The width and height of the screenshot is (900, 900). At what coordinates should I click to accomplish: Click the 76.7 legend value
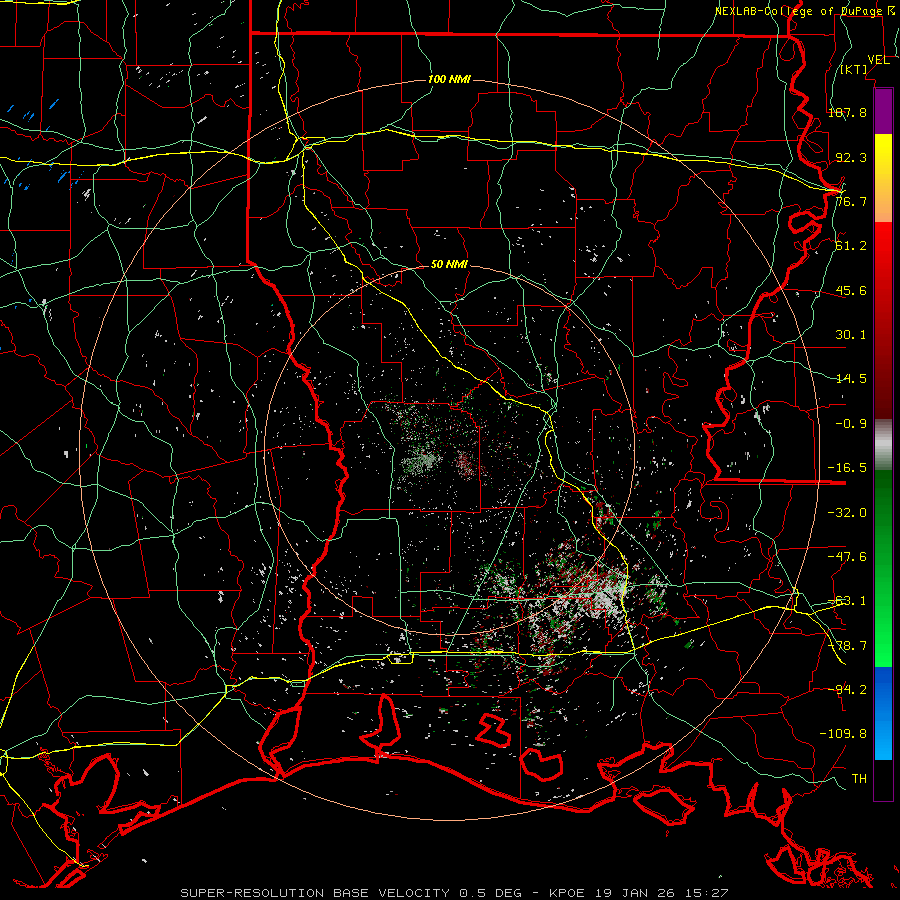click(851, 201)
